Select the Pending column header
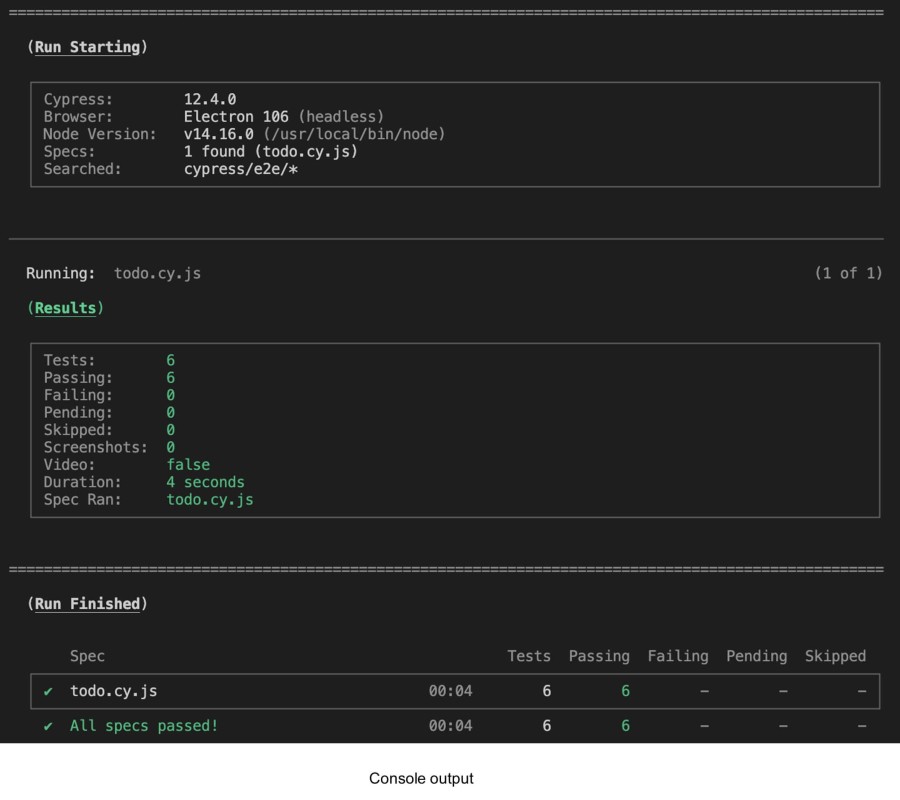This screenshot has height=800, width=900. coord(756,656)
